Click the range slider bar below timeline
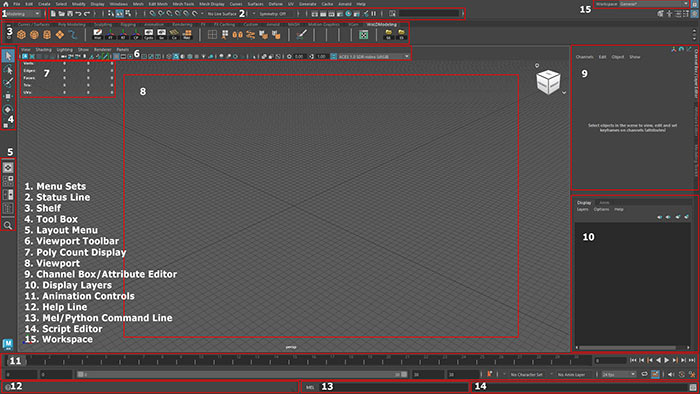The width and height of the screenshot is (700, 394). coord(242,374)
